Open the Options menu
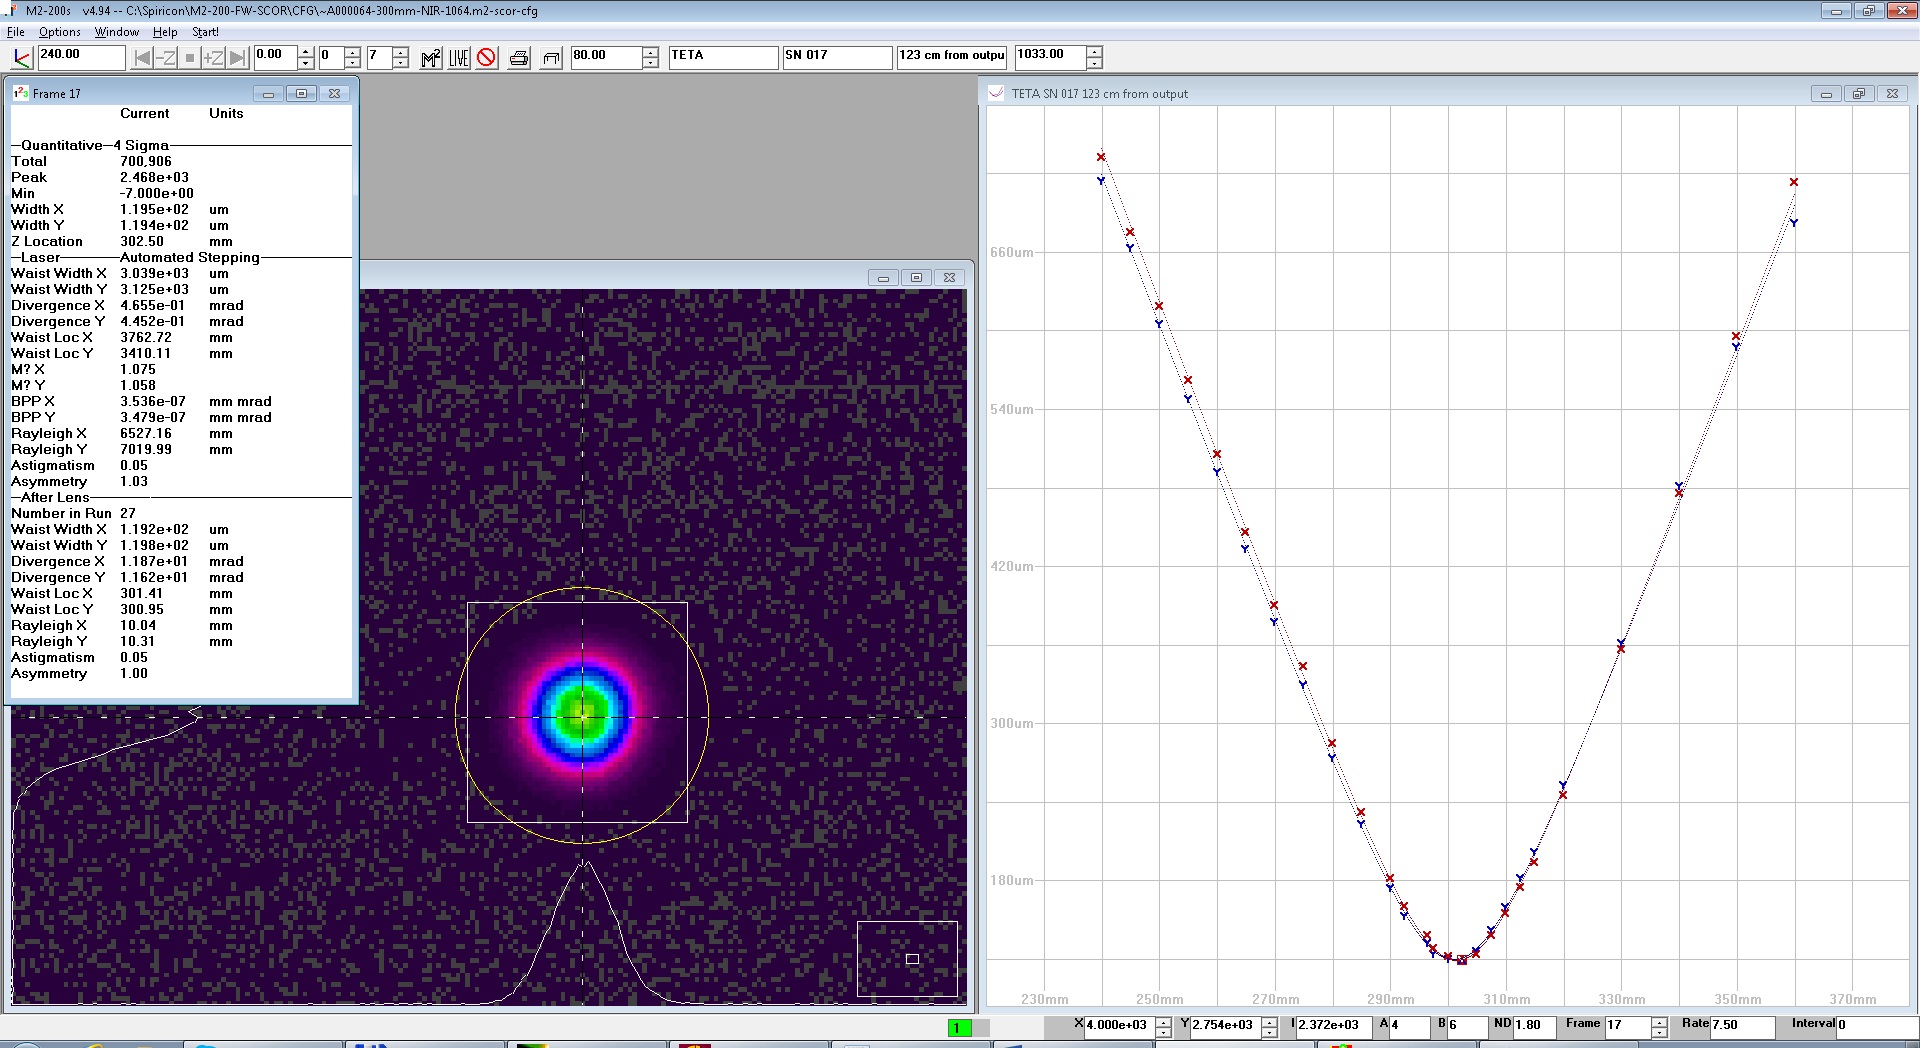 click(x=60, y=32)
